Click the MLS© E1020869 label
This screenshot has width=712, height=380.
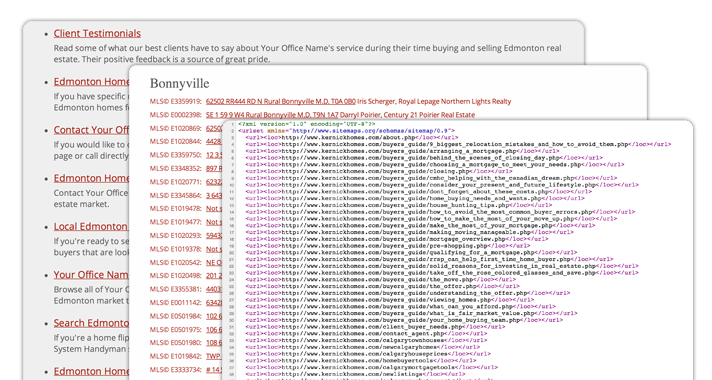tap(176, 128)
